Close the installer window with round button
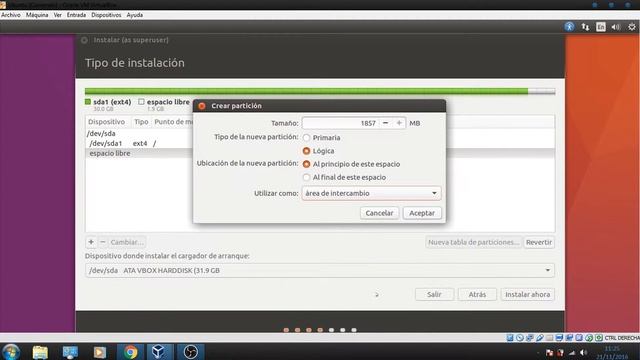 [x=84, y=40]
